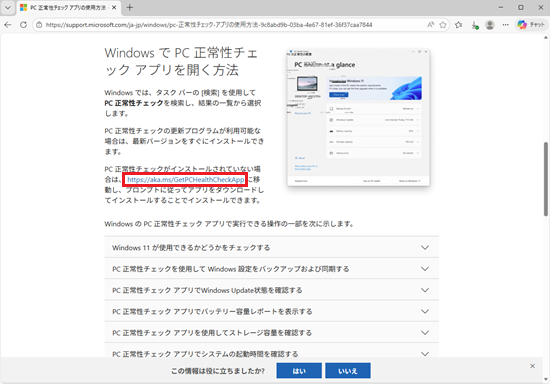Expand バッテリー容量レポートを表示する section
This screenshot has width=550, height=384.
click(271, 311)
